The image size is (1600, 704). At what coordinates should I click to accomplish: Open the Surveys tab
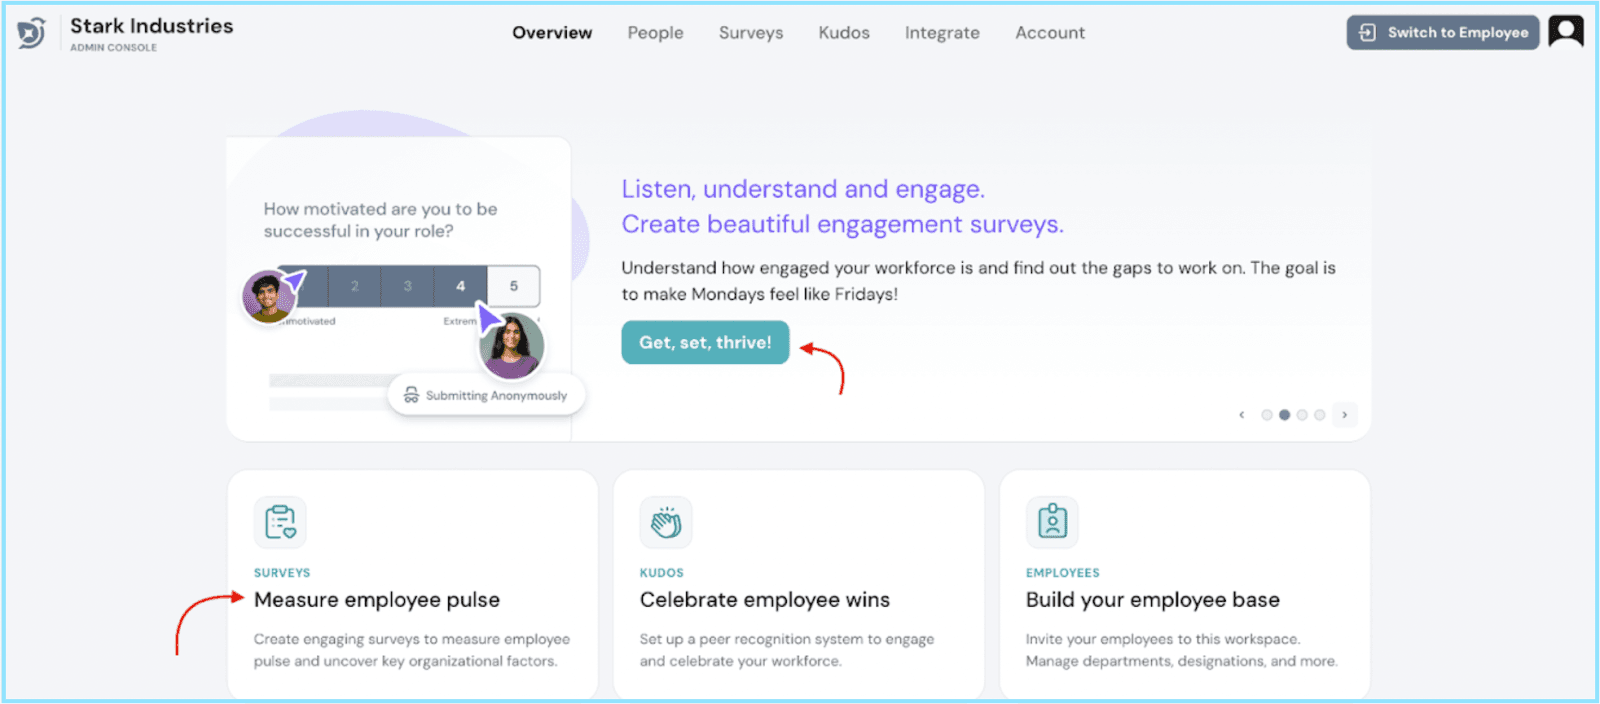[x=750, y=33]
